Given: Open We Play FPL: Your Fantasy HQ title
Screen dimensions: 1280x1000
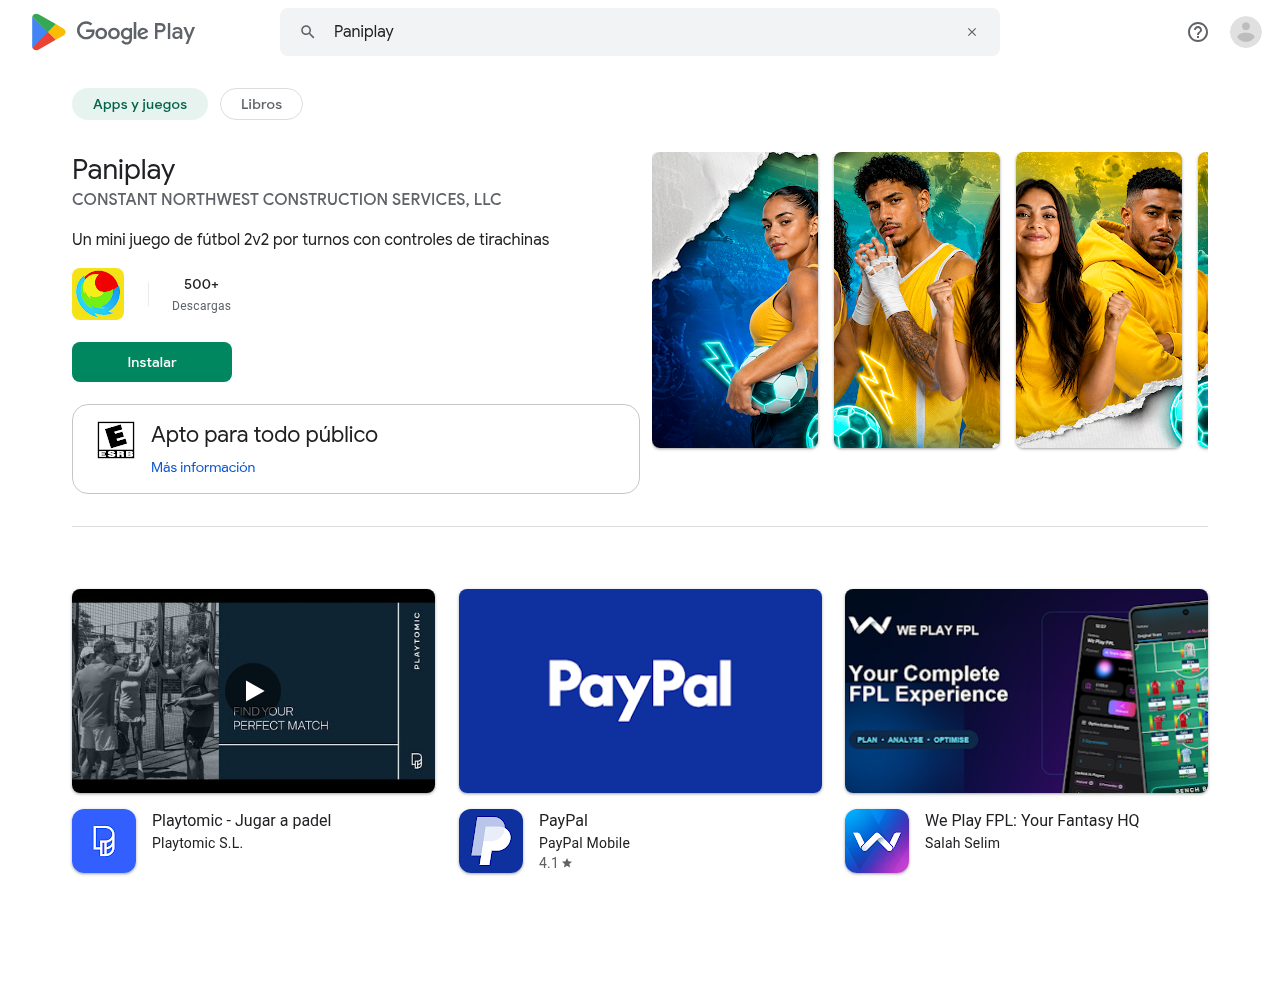Looking at the screenshot, I should coord(1032,820).
